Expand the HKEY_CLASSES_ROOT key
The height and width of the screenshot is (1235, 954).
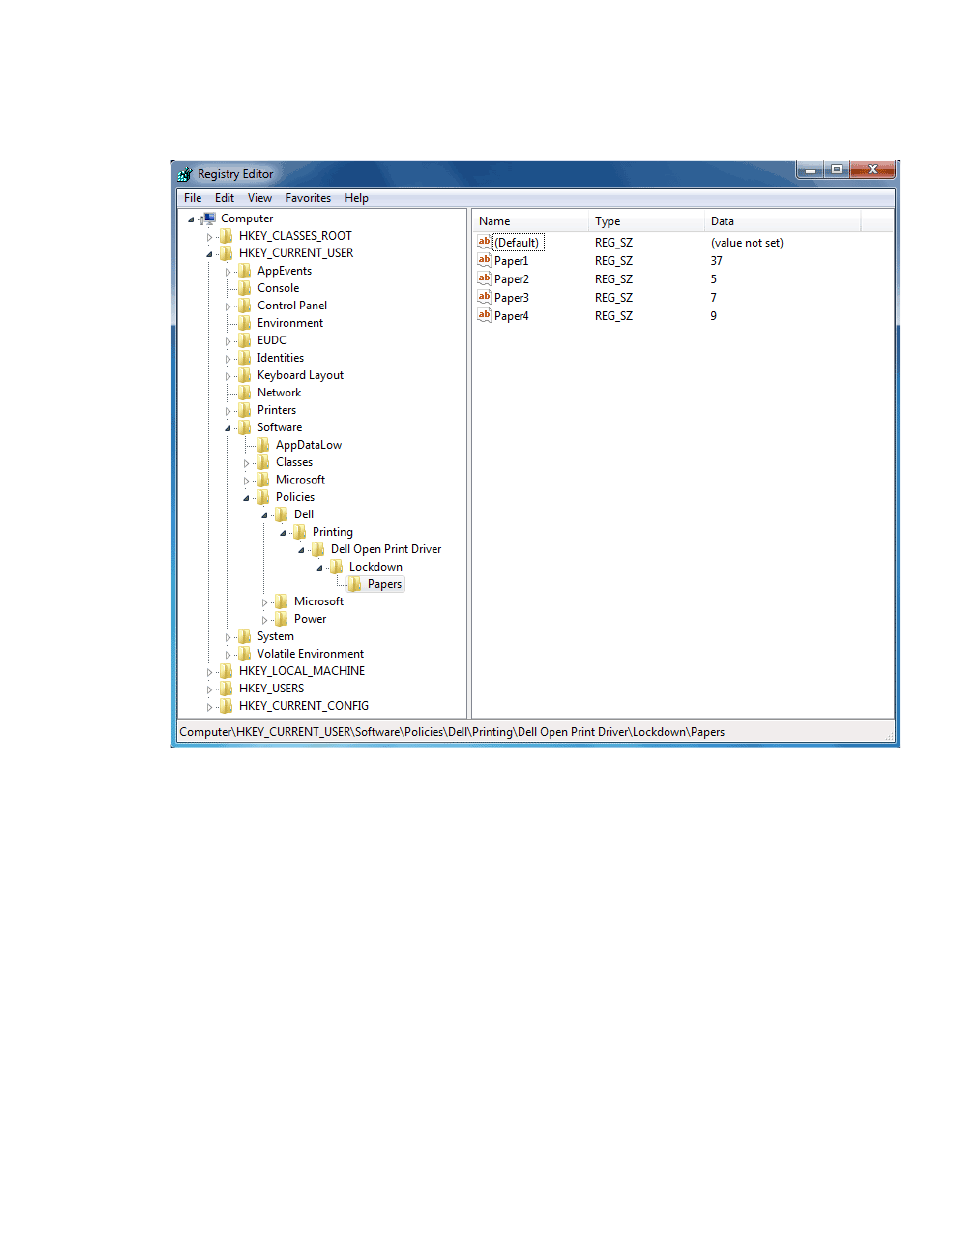tap(209, 237)
